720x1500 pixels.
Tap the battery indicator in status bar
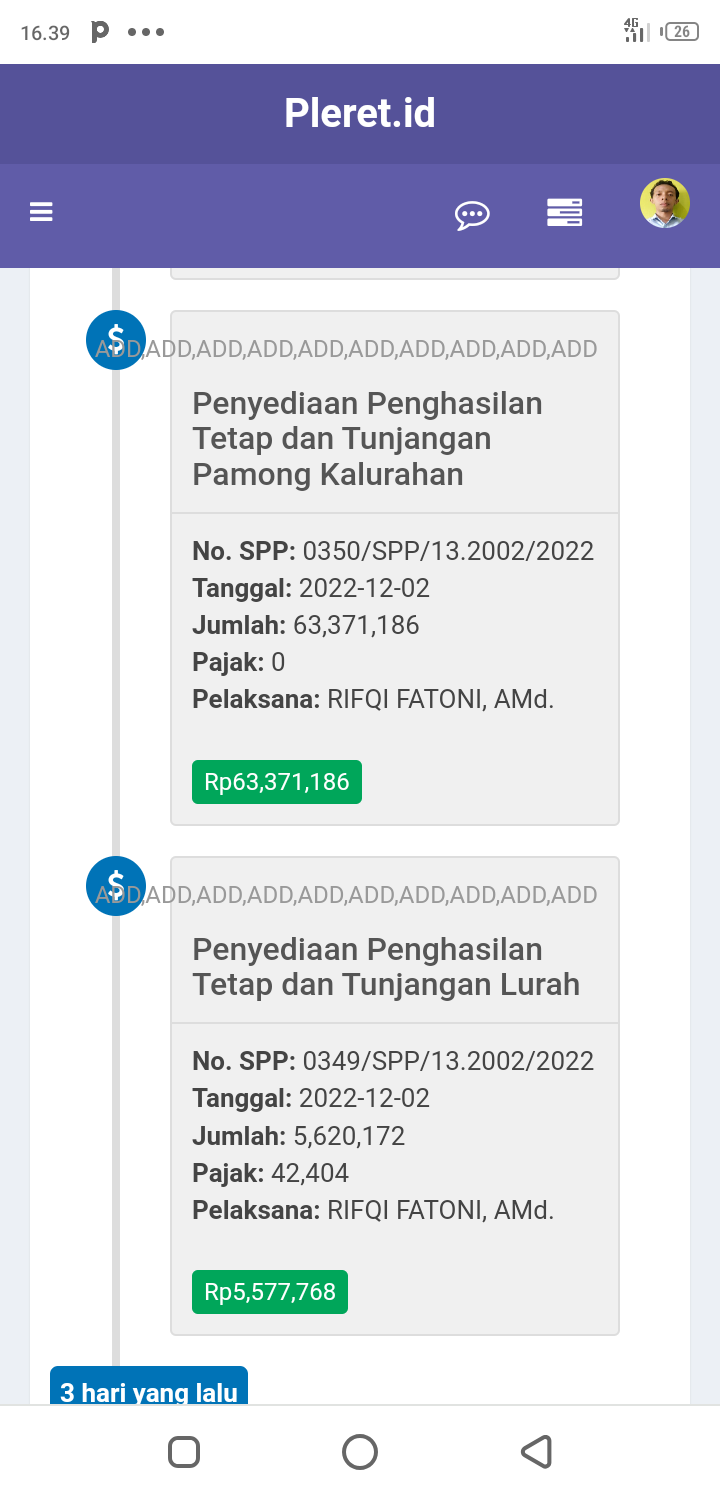coord(681,31)
